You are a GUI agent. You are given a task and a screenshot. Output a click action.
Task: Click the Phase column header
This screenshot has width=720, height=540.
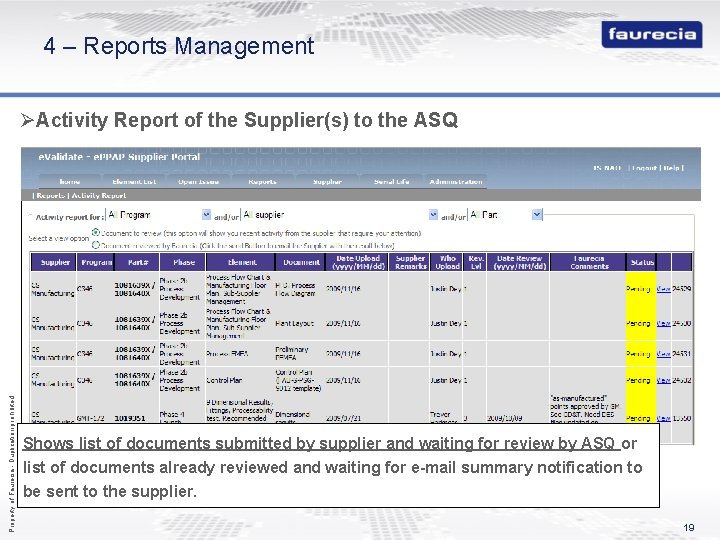tap(184, 262)
